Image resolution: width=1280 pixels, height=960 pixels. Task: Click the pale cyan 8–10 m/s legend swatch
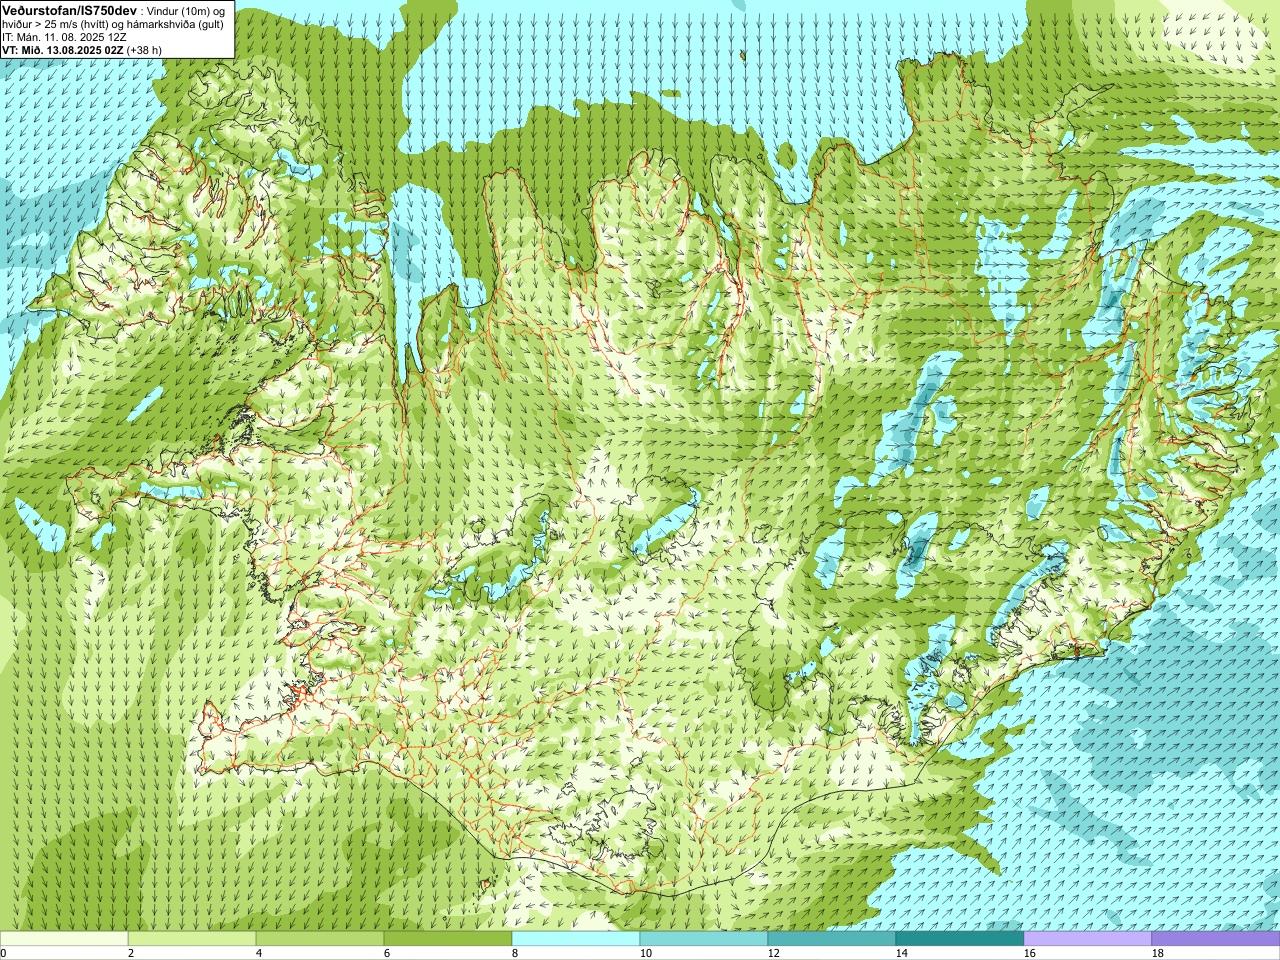pos(576,939)
